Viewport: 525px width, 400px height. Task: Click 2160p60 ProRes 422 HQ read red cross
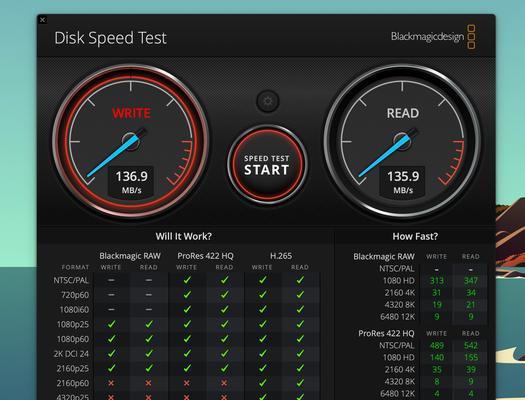coord(224,383)
